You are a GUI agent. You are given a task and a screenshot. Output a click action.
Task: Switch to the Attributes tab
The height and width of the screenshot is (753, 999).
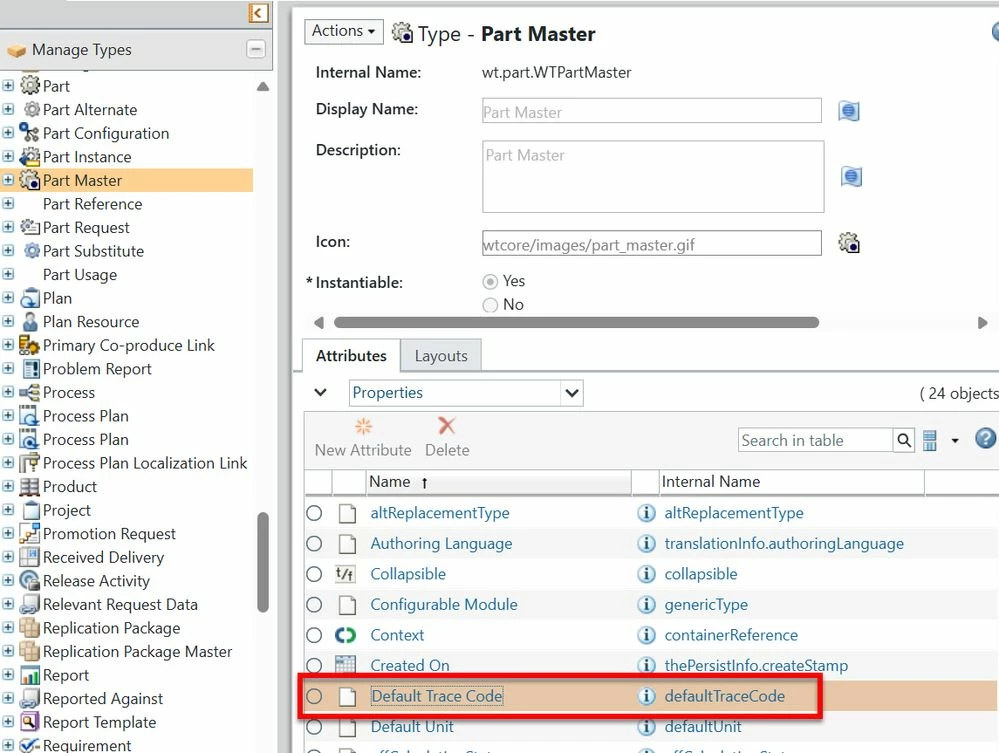click(351, 355)
